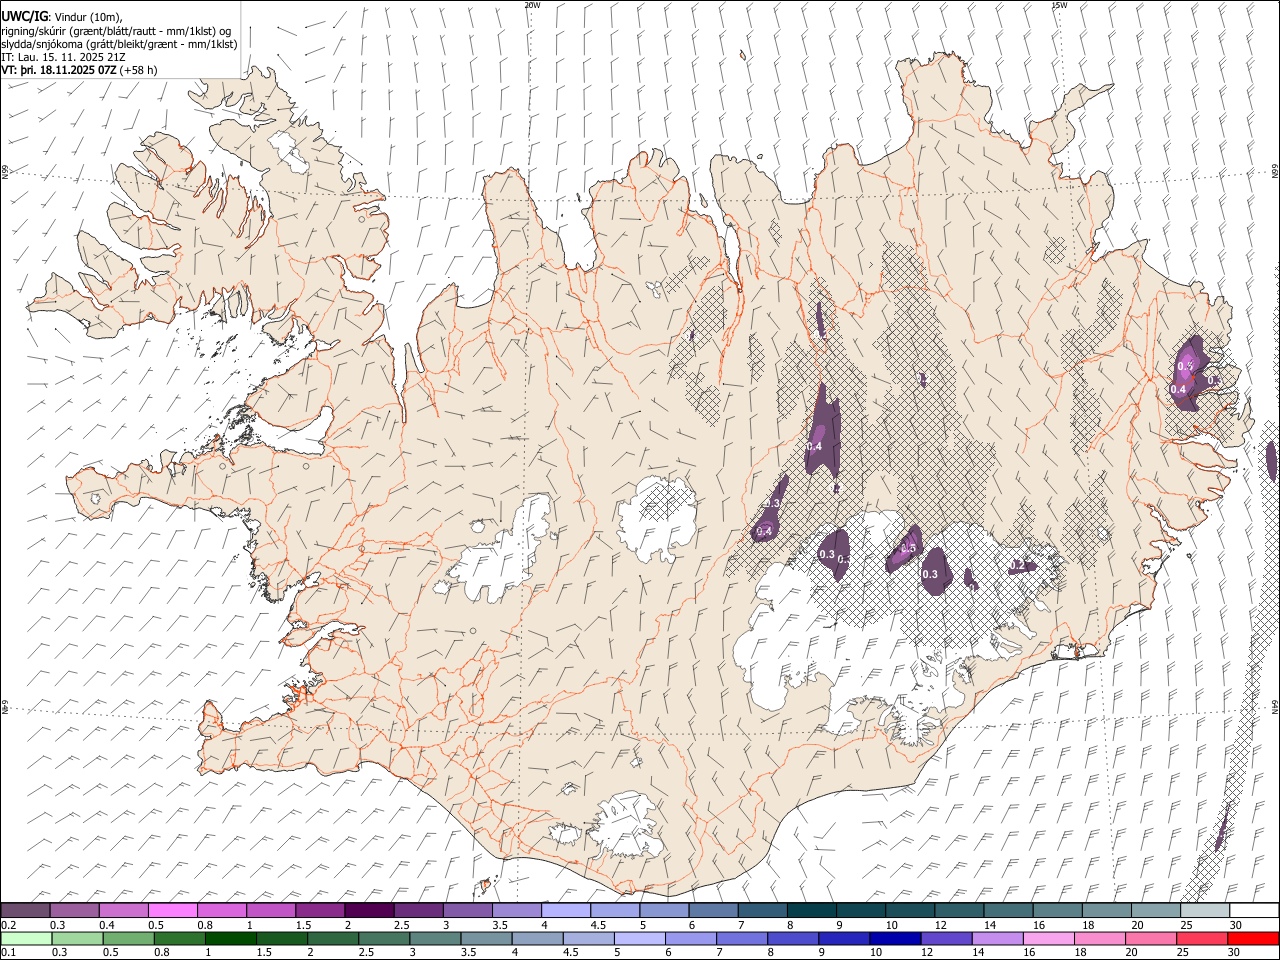Click the light periwinkle 4 swatch, upper legend
The width and height of the screenshot is (1280, 960).
(x=566, y=910)
